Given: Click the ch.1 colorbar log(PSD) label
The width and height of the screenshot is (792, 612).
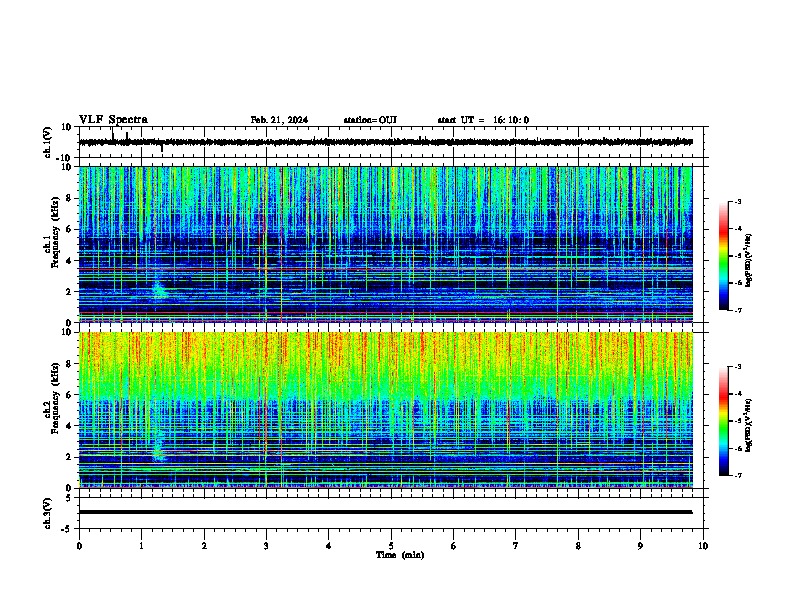Looking at the screenshot, I should (749, 260).
